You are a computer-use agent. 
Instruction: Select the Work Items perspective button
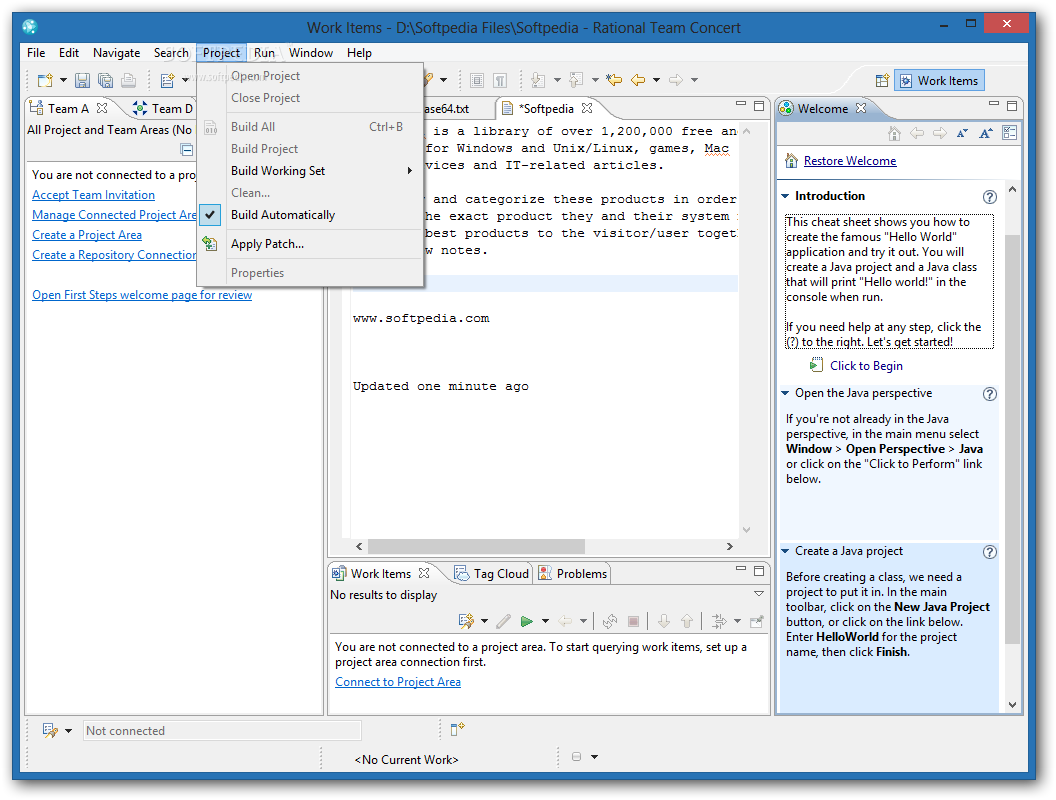tap(939, 81)
